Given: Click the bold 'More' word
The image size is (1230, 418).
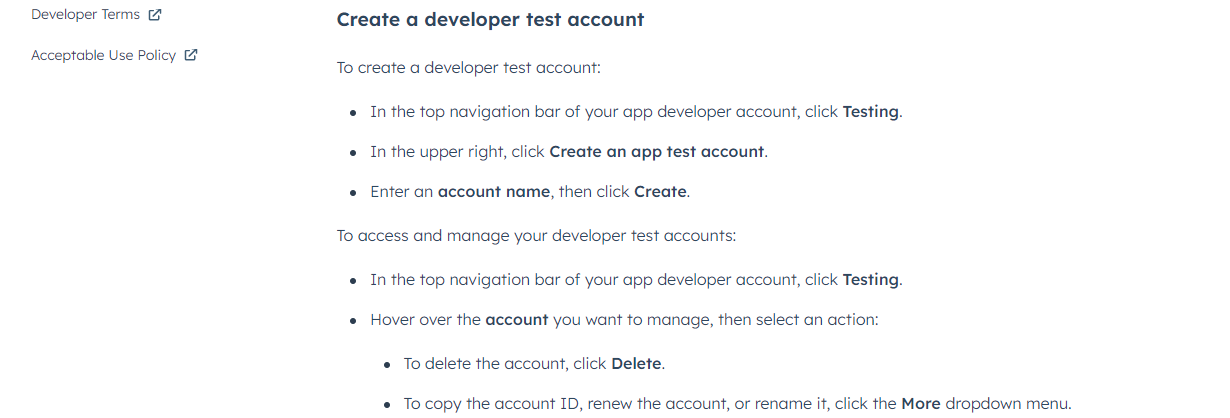Looking at the screenshot, I should click(921, 404).
